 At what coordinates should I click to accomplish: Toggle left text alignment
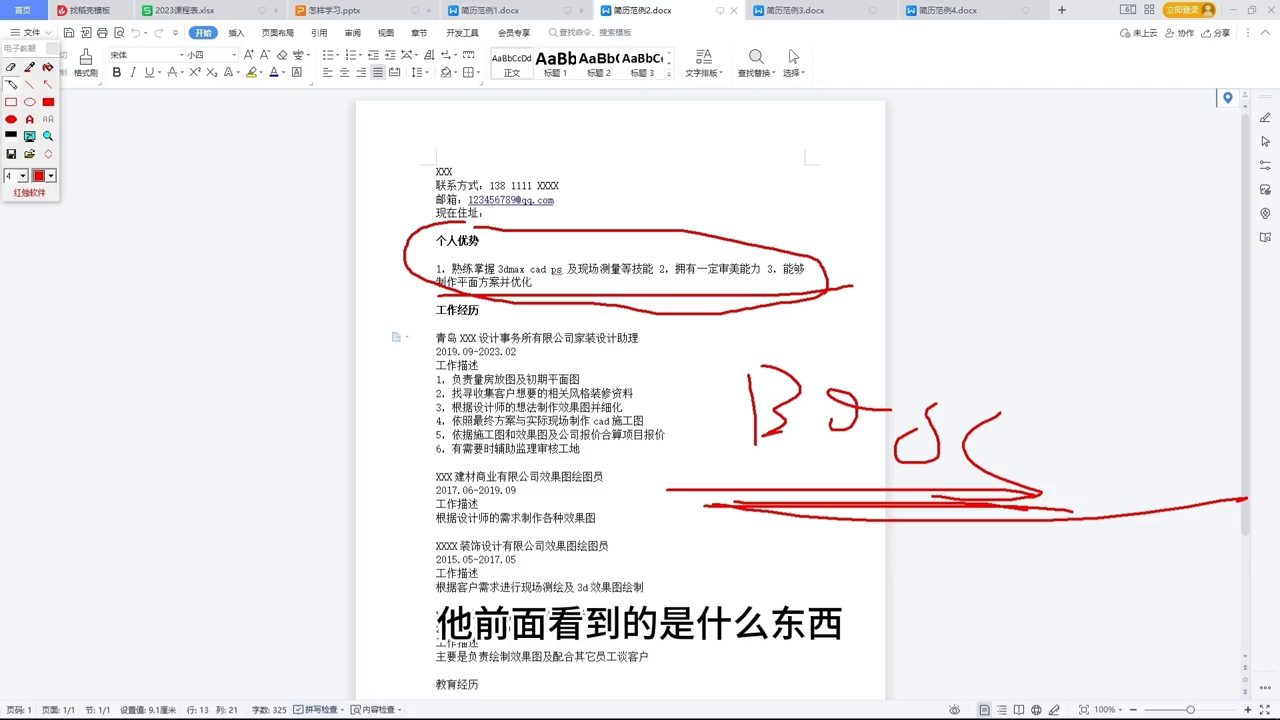click(x=327, y=72)
